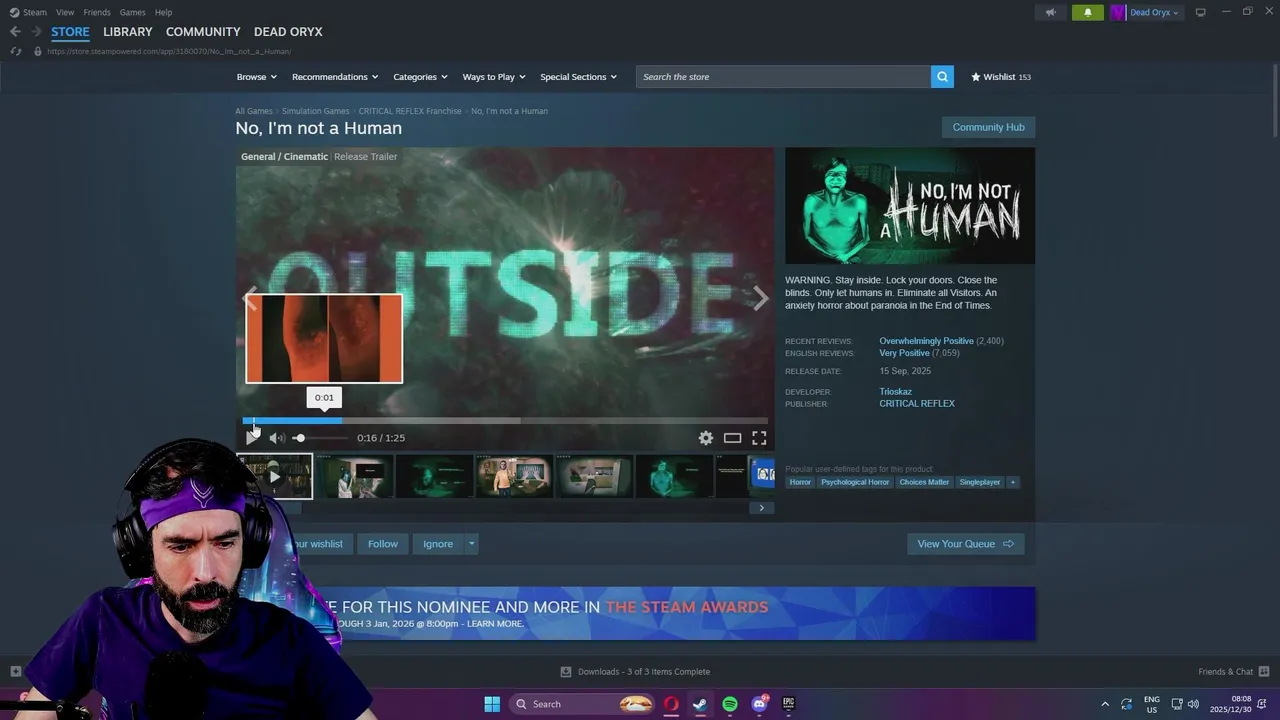Open the Help menu
This screenshot has width=1280, height=720.
[x=163, y=12]
